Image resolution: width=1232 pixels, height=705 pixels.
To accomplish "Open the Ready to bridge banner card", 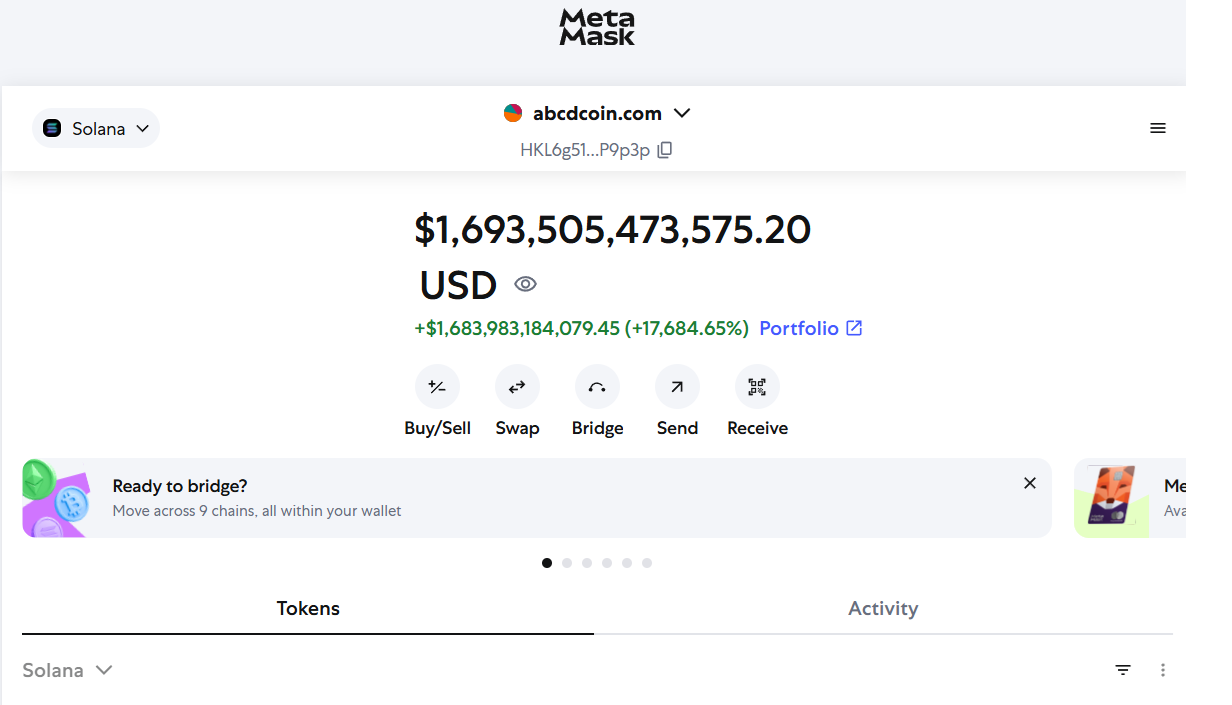I will pyautogui.click(x=500, y=498).
